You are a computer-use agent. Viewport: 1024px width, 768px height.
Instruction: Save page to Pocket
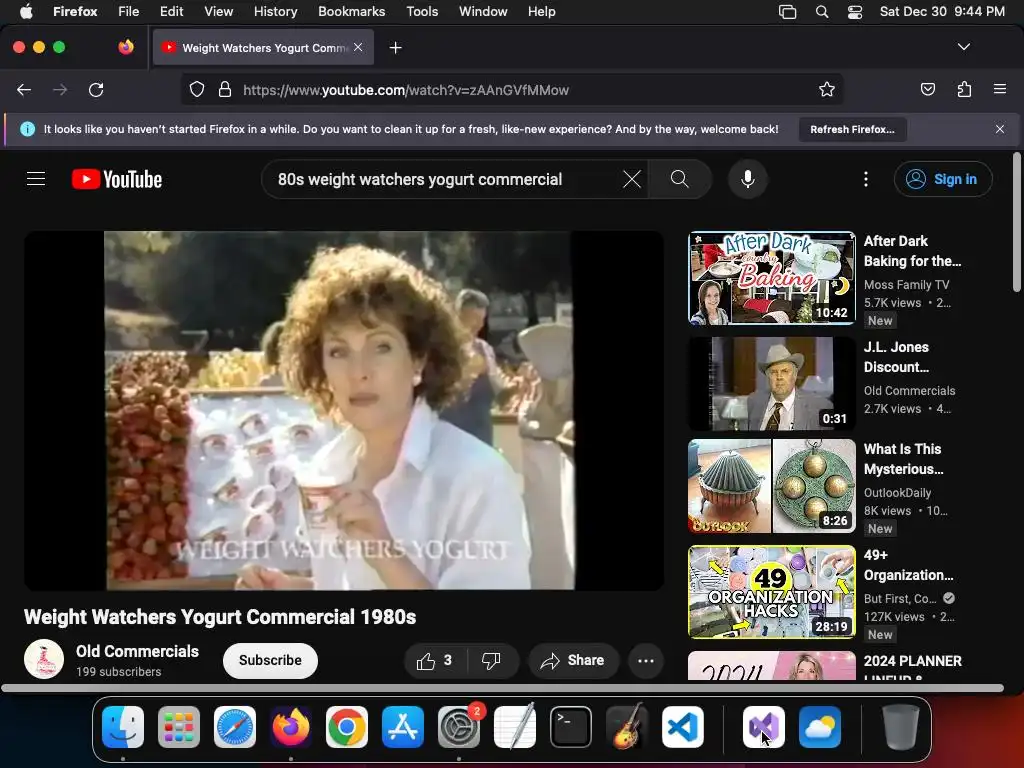927,89
